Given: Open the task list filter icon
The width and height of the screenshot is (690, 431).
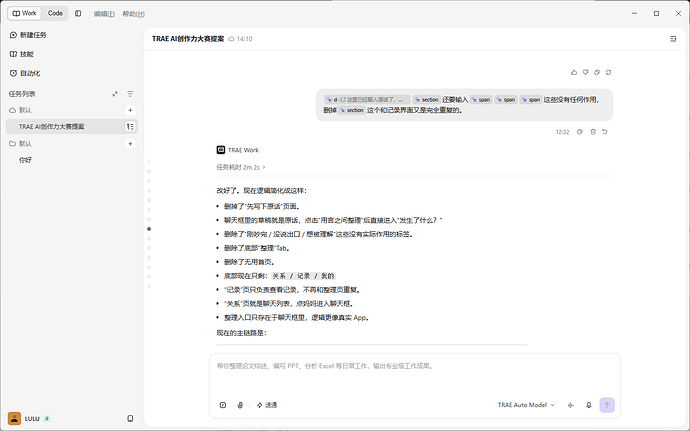Looking at the screenshot, I should pyautogui.click(x=130, y=94).
